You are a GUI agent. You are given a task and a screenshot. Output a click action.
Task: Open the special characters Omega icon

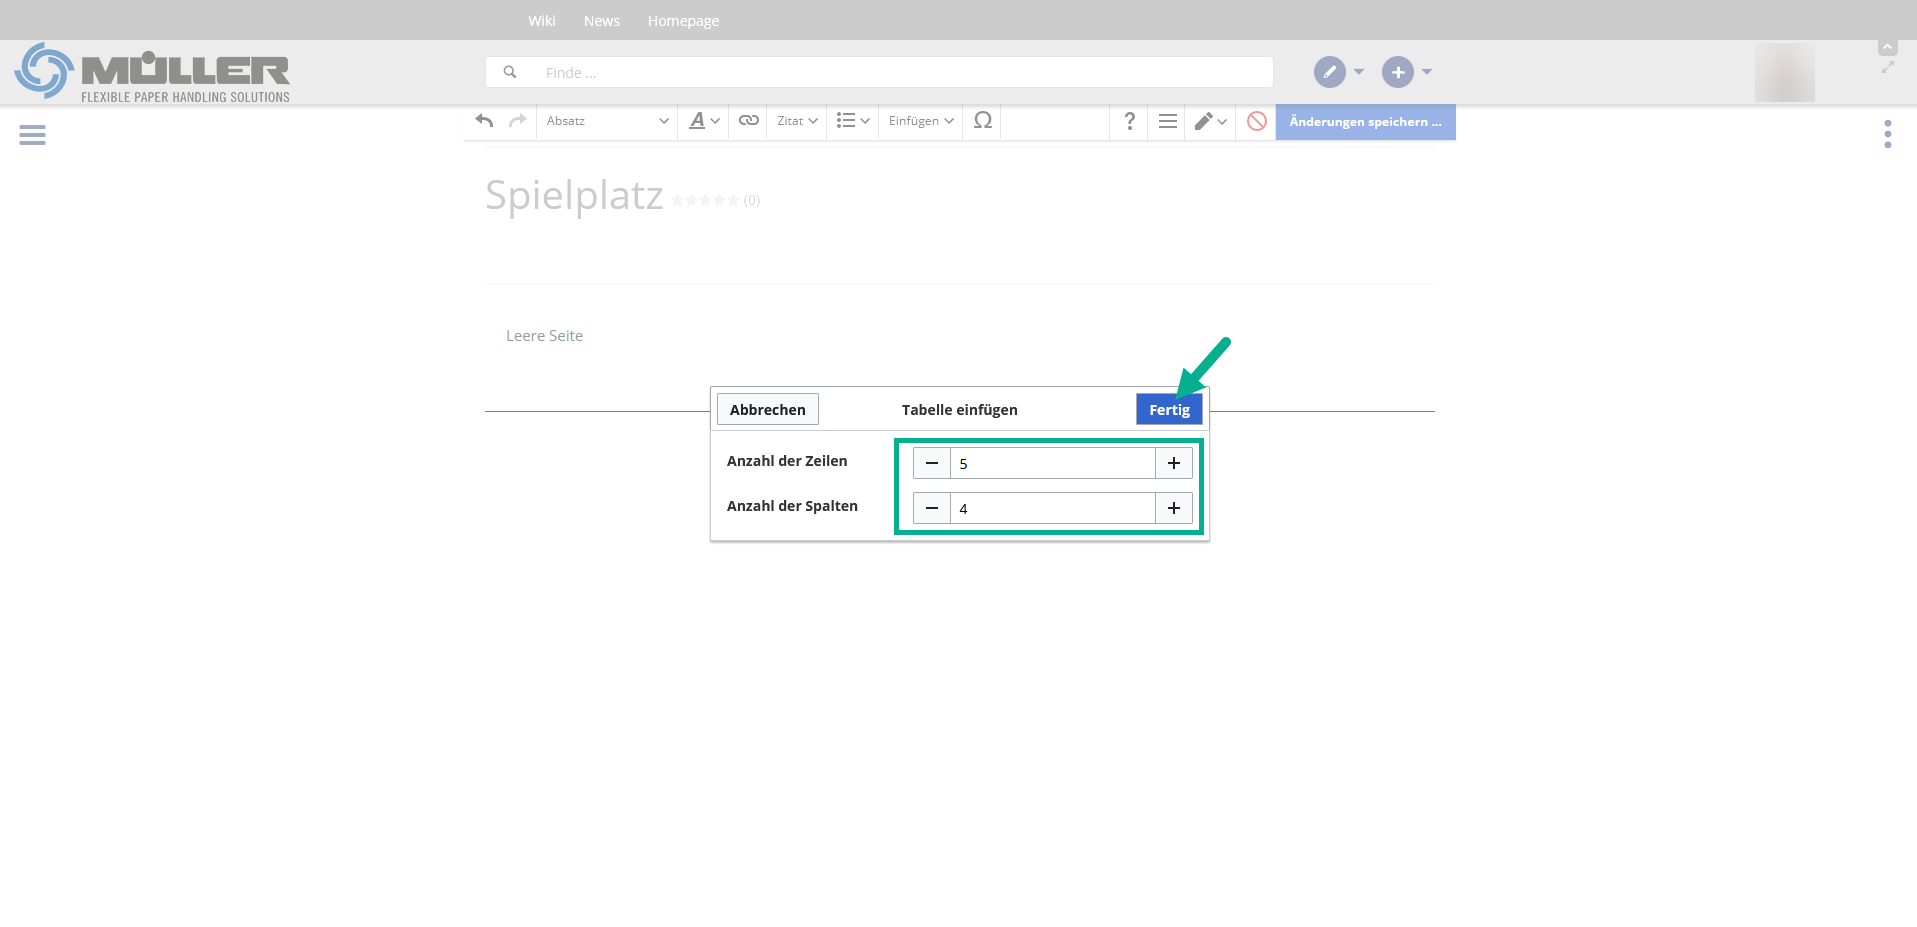tap(982, 121)
